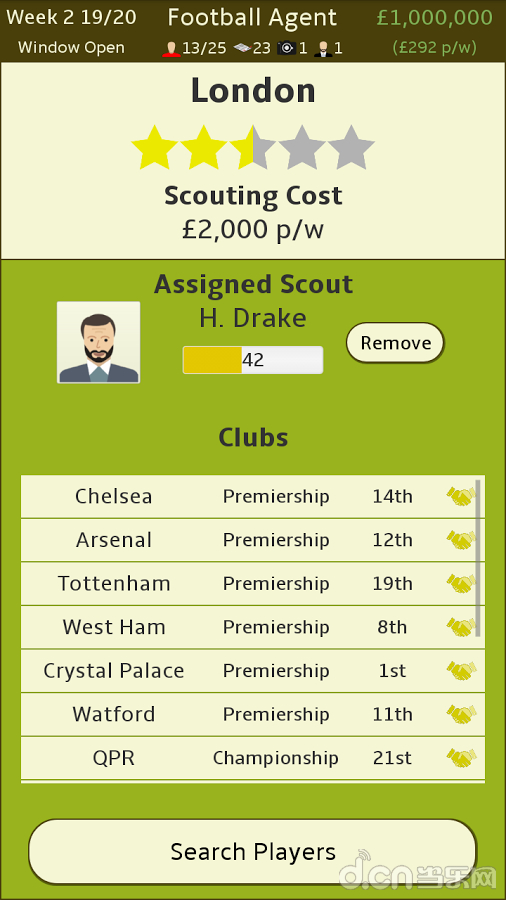This screenshot has height=900, width=506.
Task: Click the handshake icon next to QPR
Action: click(461, 758)
